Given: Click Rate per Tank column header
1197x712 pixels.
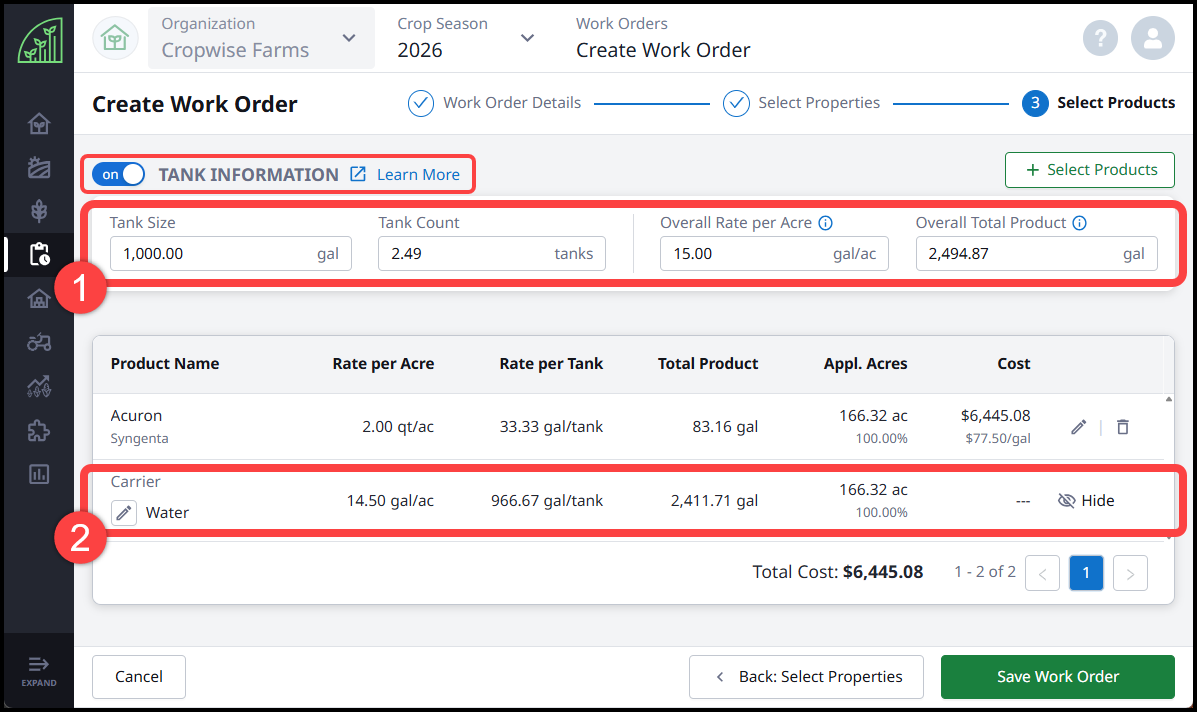Looking at the screenshot, I should (x=551, y=364).
